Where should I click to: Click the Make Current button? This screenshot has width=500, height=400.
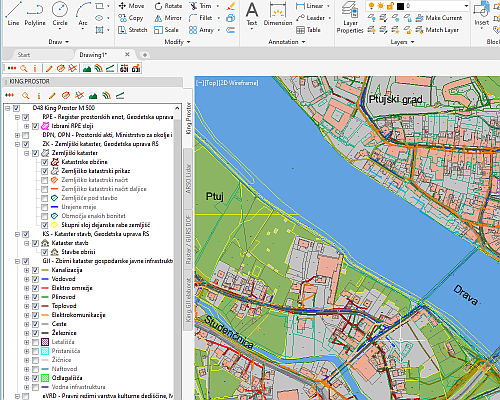click(439, 18)
